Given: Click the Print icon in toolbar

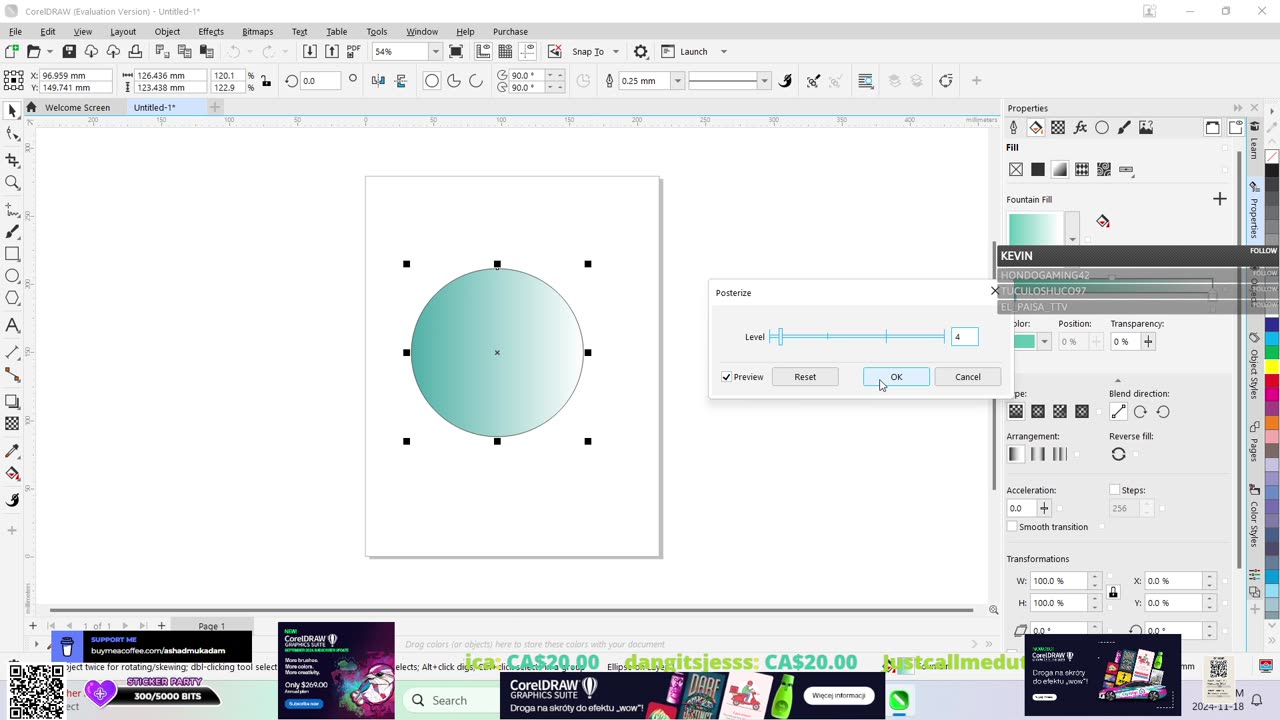Looking at the screenshot, I should (x=135, y=51).
